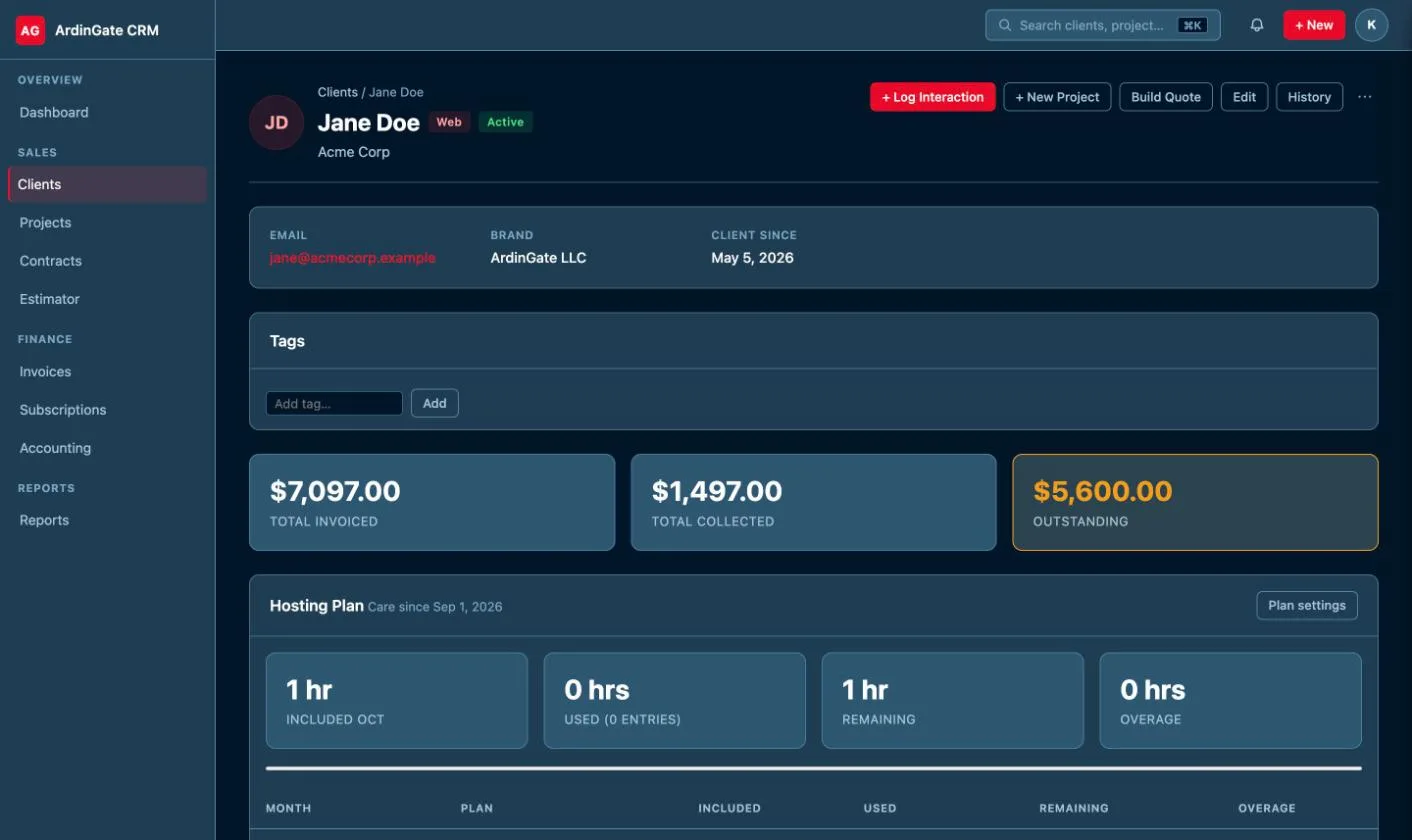
Task: Go to the Accounting section
Action: click(x=107, y=447)
